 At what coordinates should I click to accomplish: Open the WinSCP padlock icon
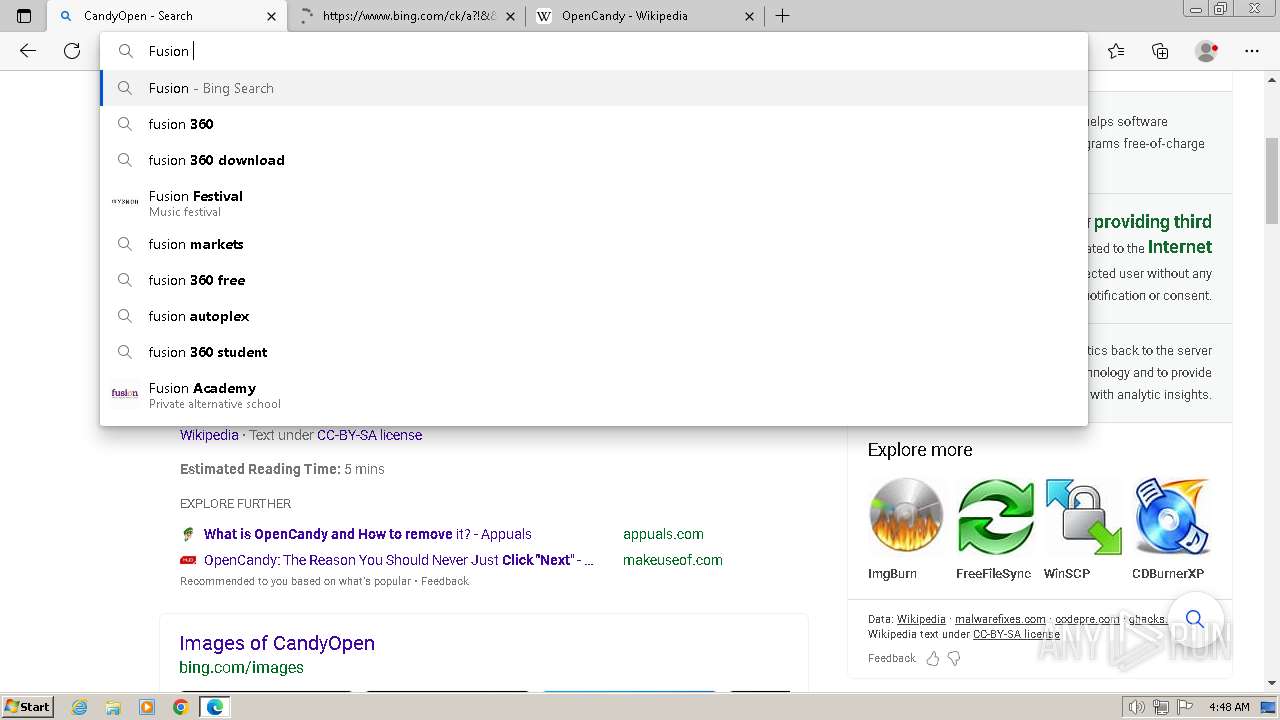(x=1083, y=516)
